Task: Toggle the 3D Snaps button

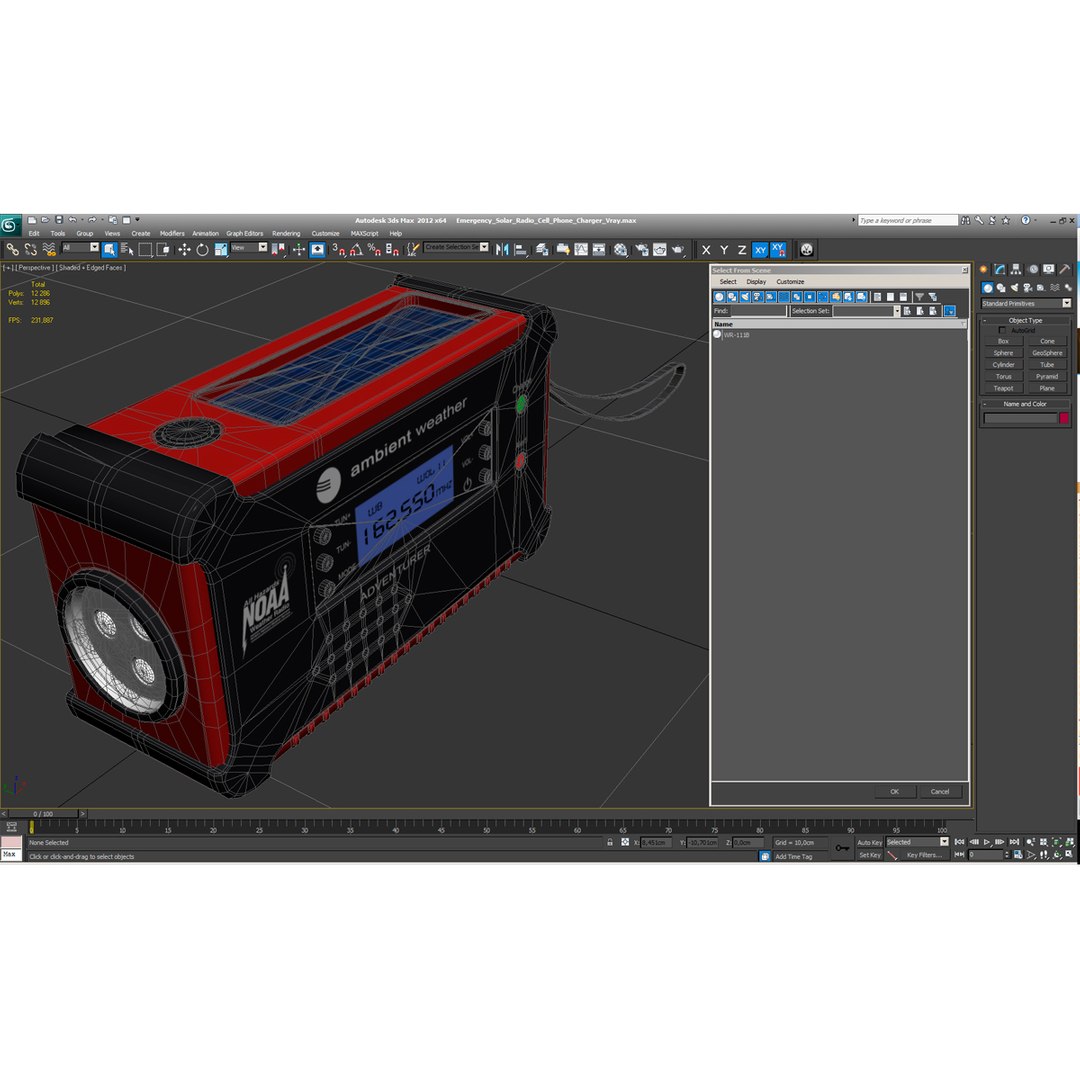Action: coord(338,249)
